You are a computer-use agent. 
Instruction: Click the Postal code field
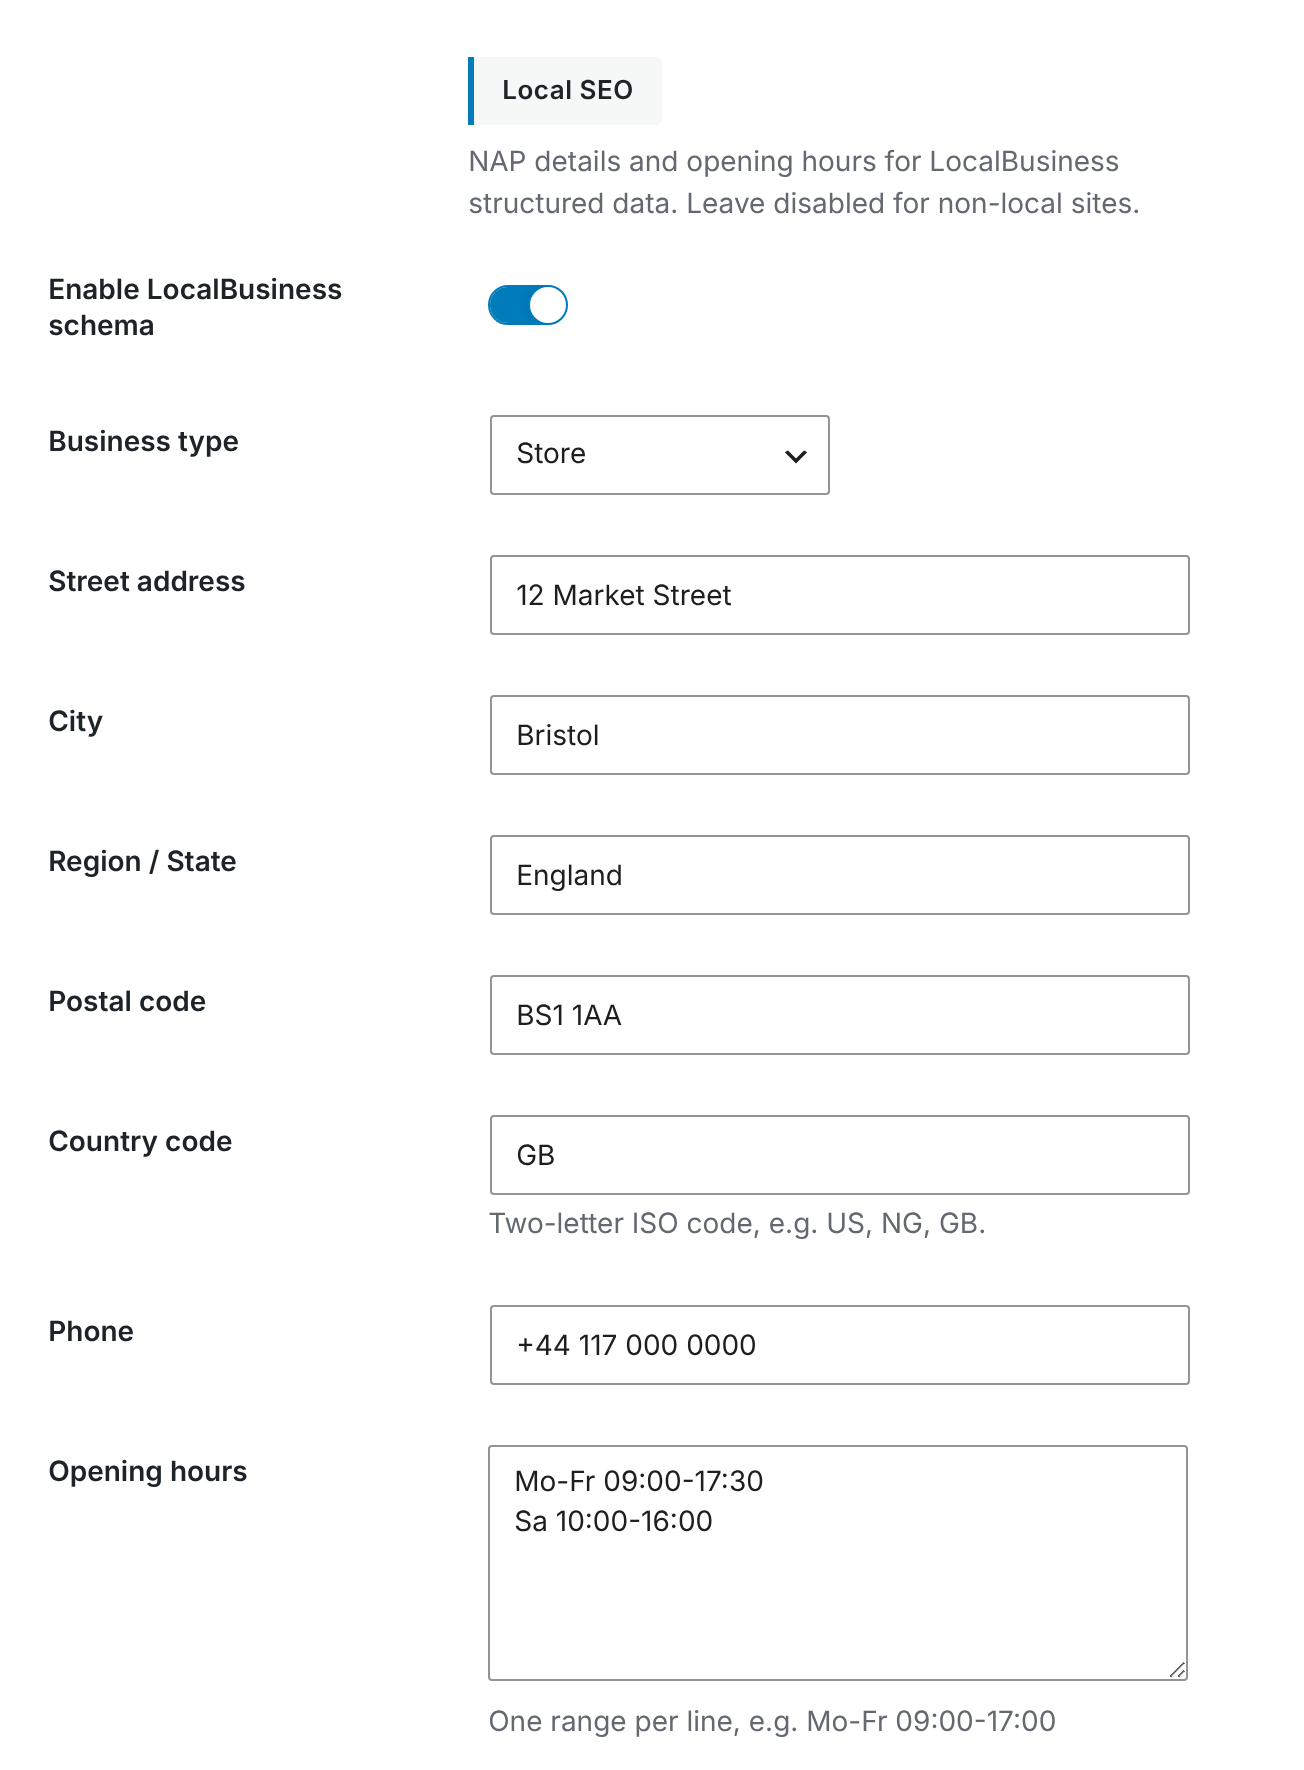[840, 1015]
